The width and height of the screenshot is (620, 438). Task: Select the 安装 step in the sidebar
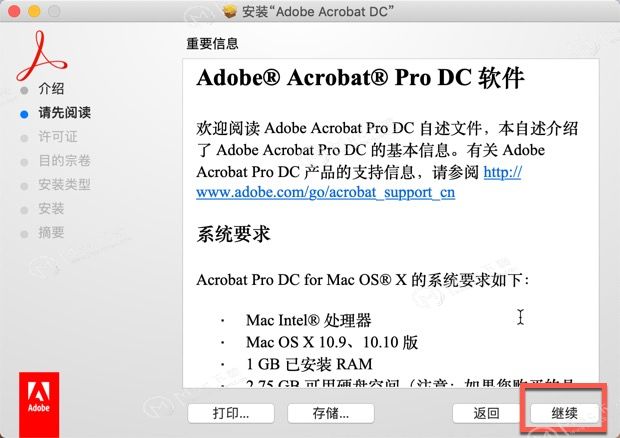tap(51, 209)
